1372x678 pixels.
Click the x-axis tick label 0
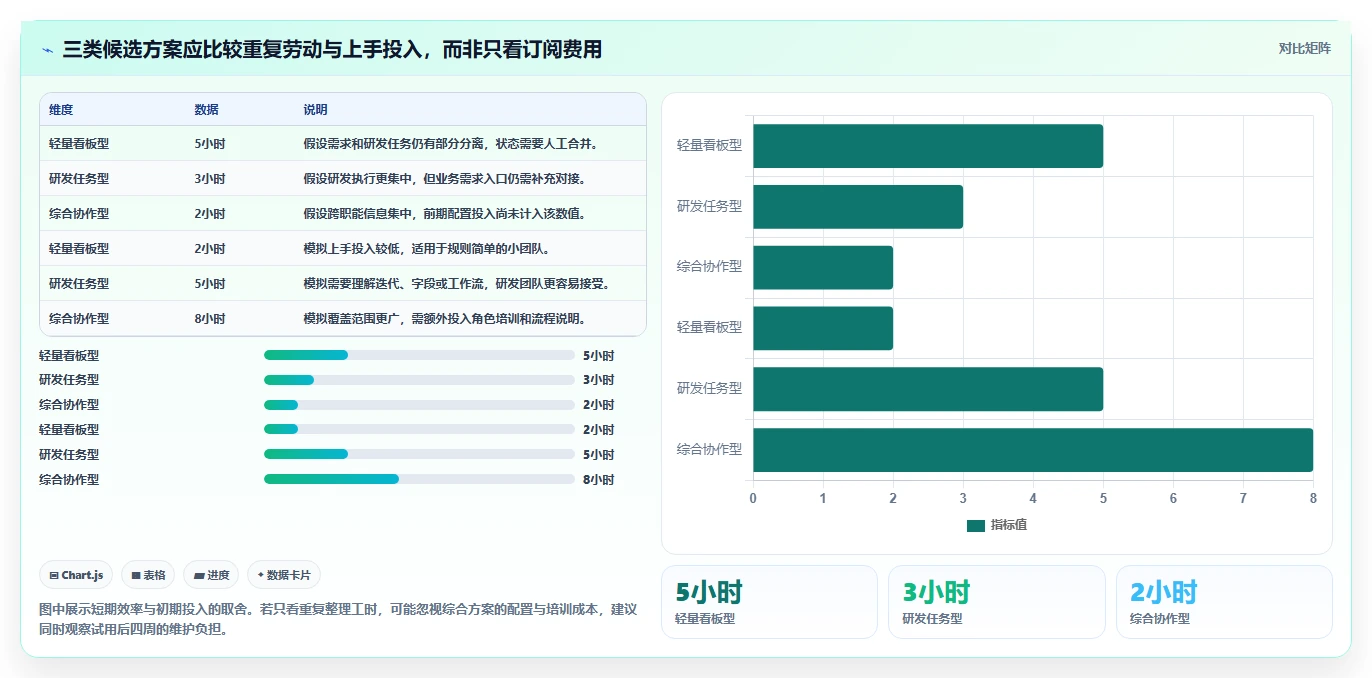(x=753, y=498)
